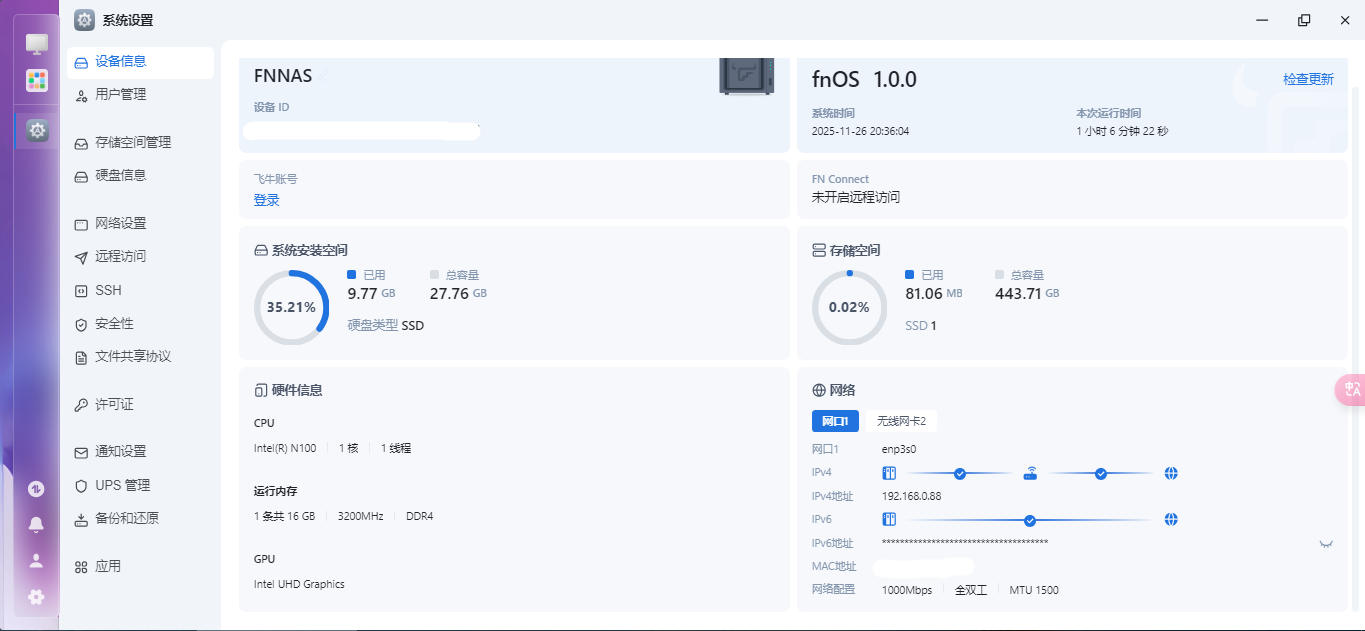This screenshot has width=1365, height=631.
Task: Click the device icon in the IPv4 row
Action: [889, 473]
